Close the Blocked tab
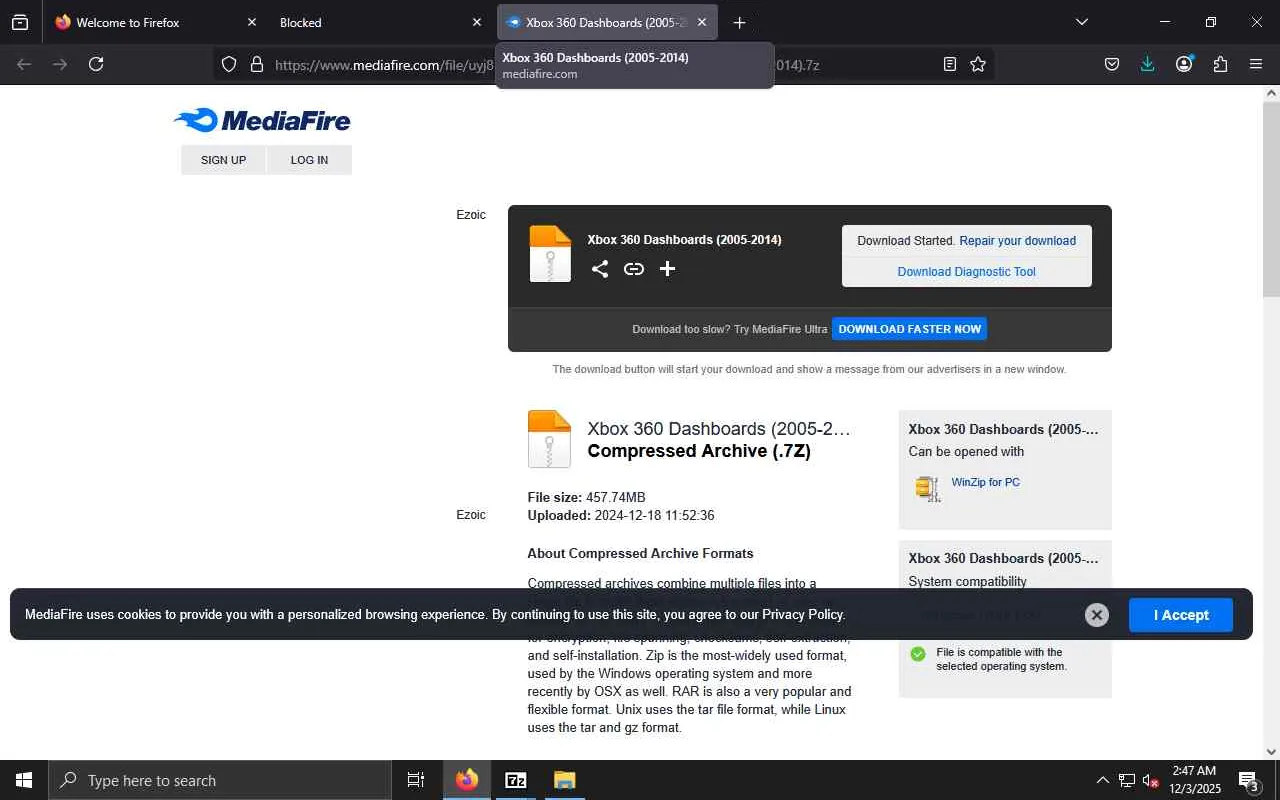Image resolution: width=1280 pixels, height=800 pixels. point(477,22)
